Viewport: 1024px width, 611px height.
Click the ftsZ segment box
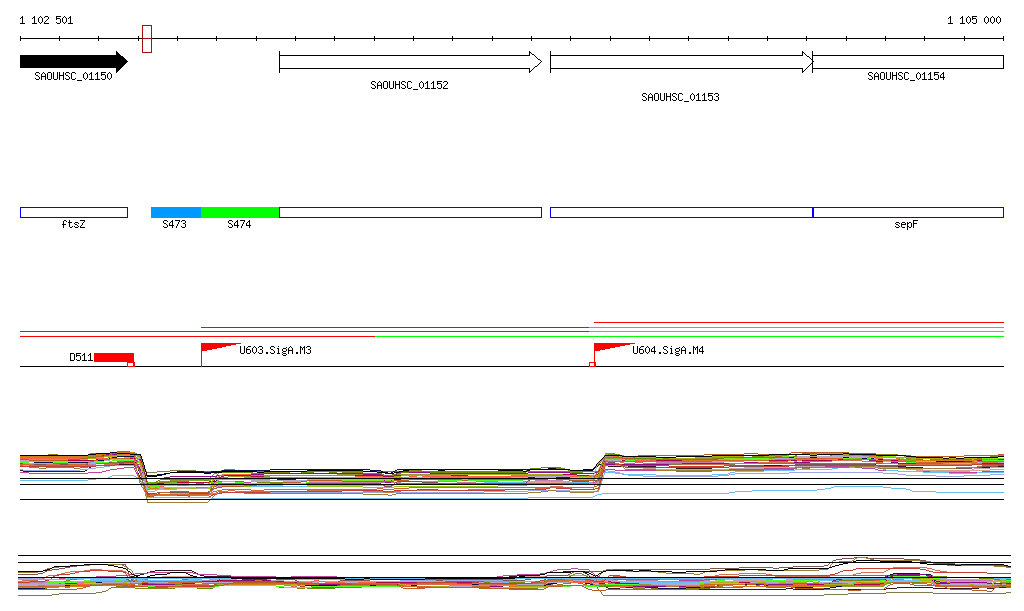point(74,212)
